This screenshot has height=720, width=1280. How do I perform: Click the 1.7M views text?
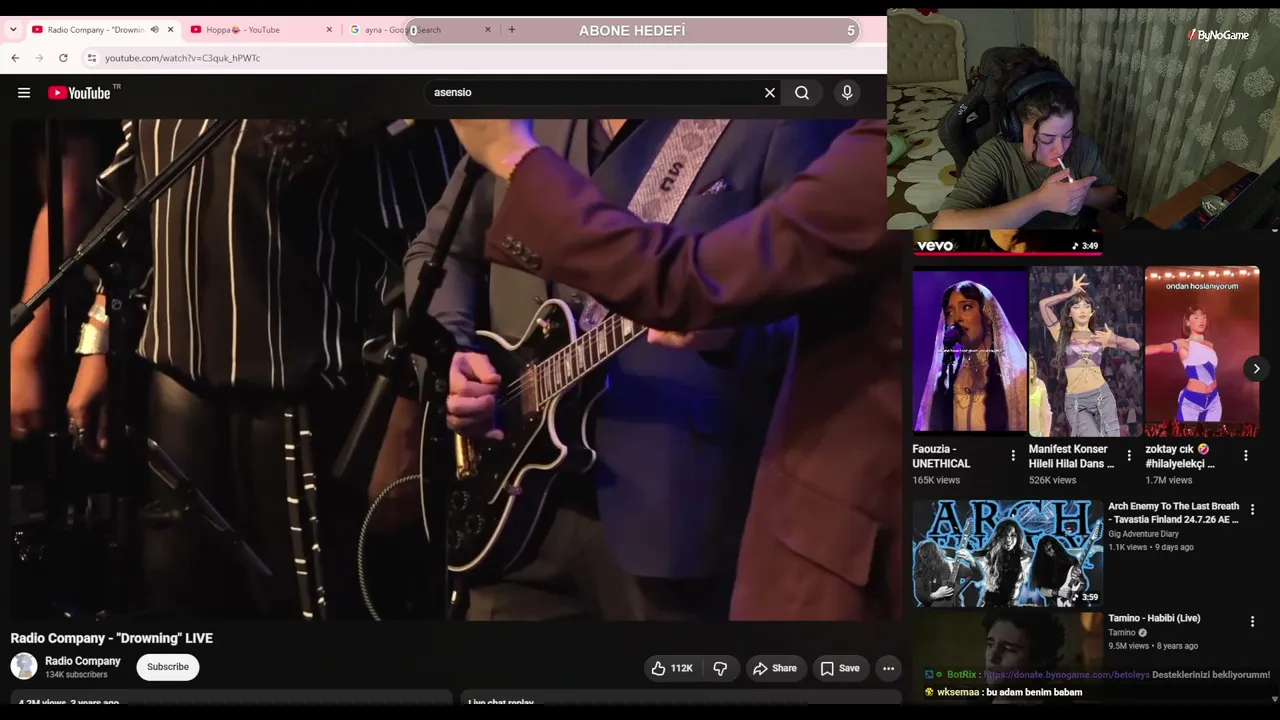click(1169, 480)
